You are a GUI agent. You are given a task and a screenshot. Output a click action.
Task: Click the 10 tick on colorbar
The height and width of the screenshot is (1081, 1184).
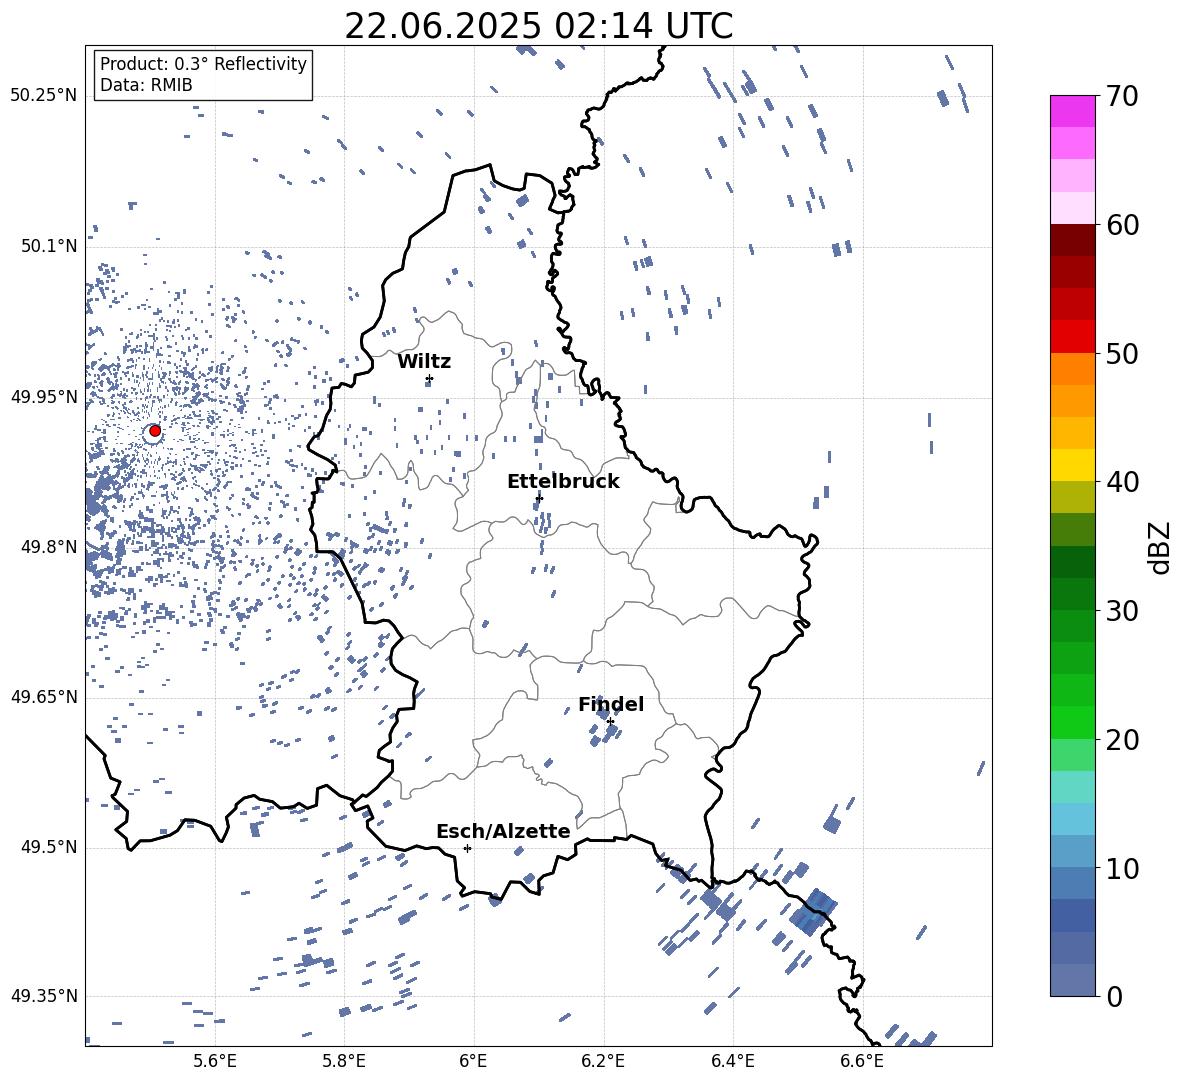(1122, 868)
